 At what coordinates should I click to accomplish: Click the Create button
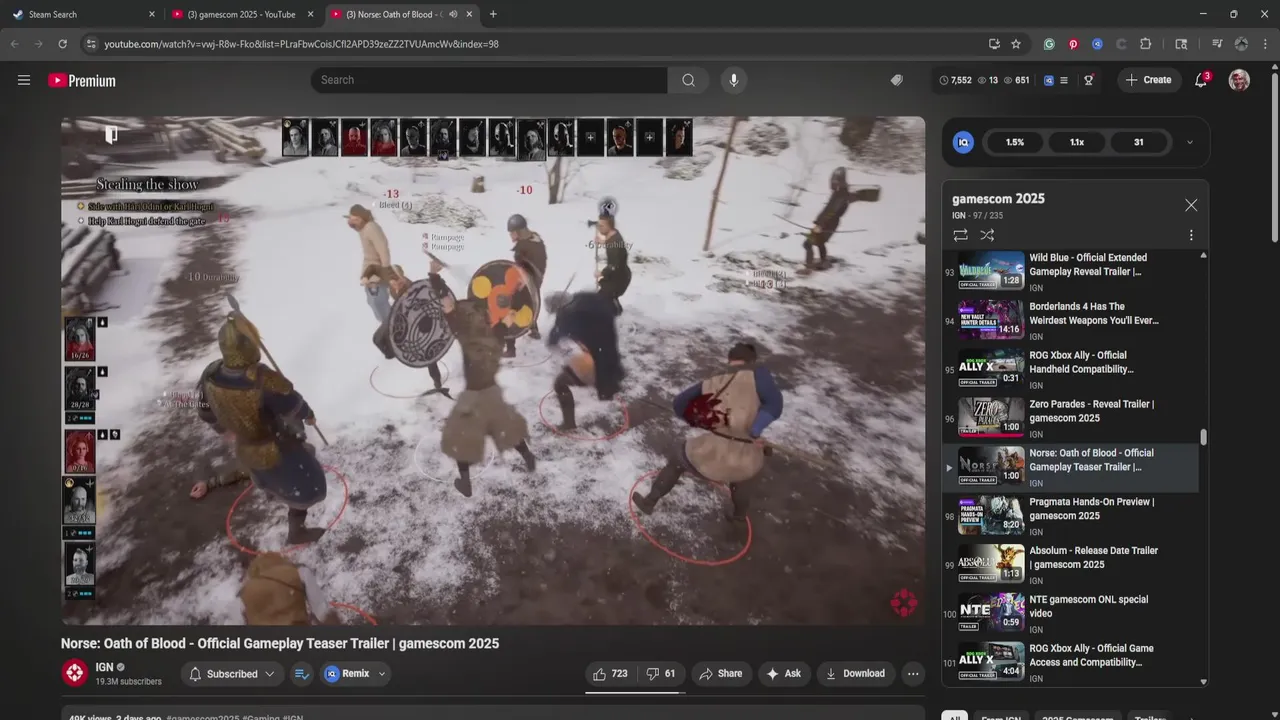tap(1148, 80)
